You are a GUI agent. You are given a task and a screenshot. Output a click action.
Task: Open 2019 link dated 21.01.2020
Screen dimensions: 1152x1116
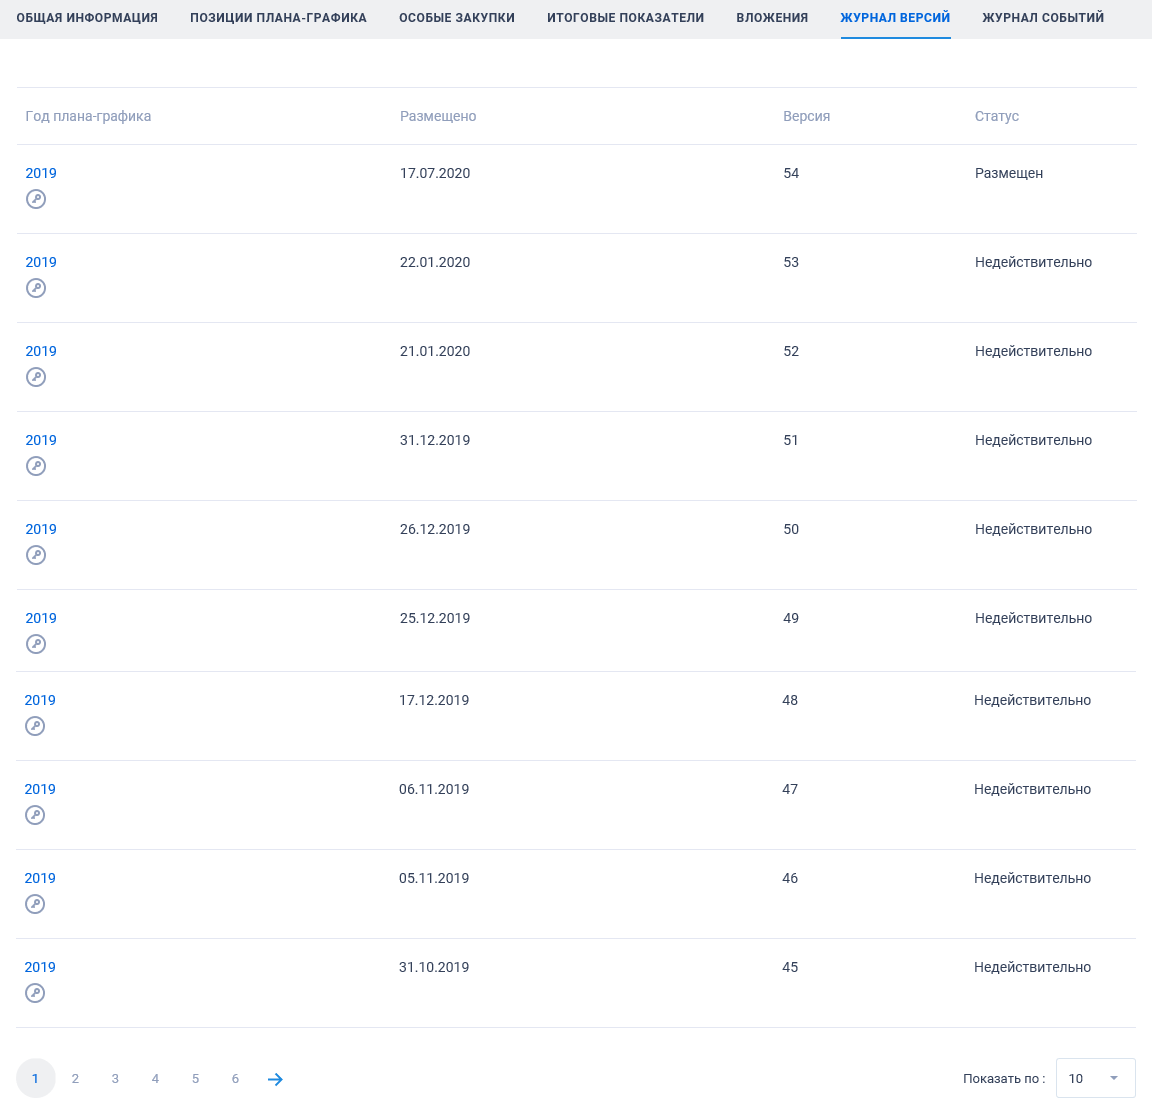(41, 351)
